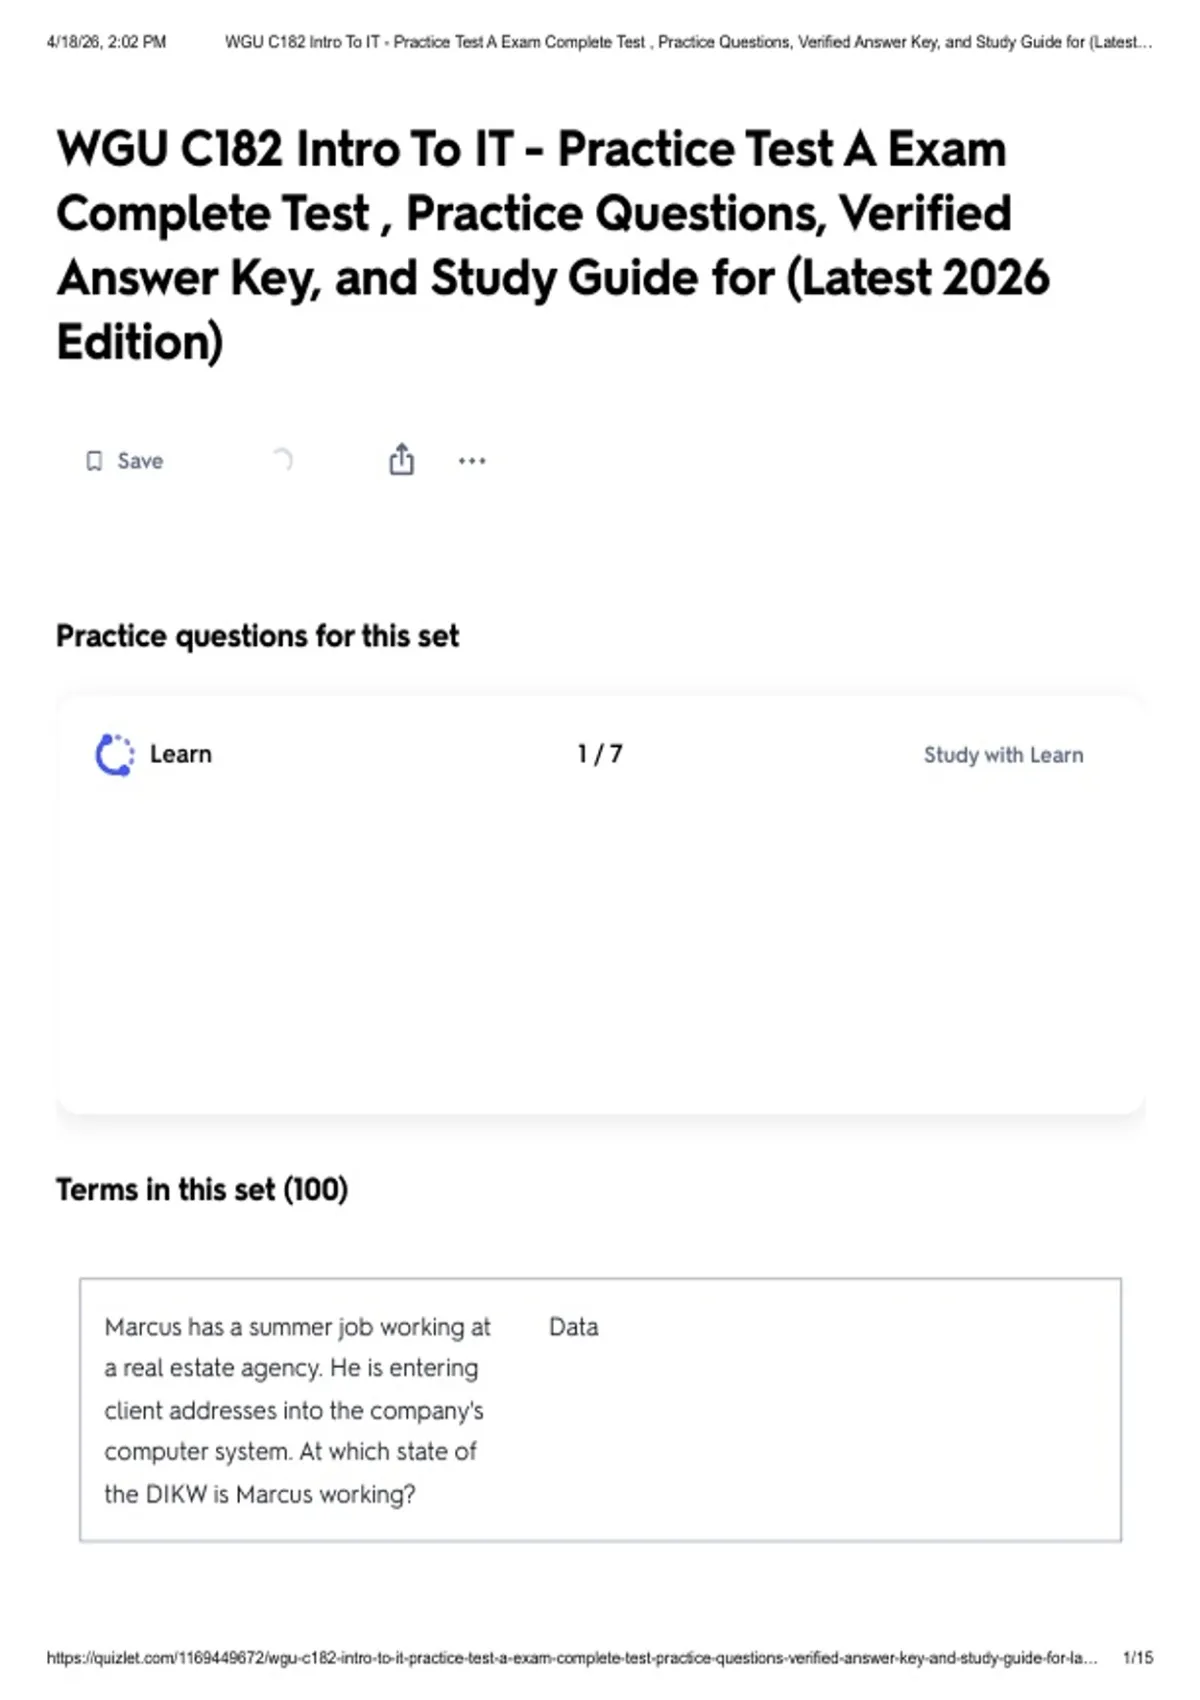Click the circular Learn mode icon

pyautogui.click(x=114, y=755)
